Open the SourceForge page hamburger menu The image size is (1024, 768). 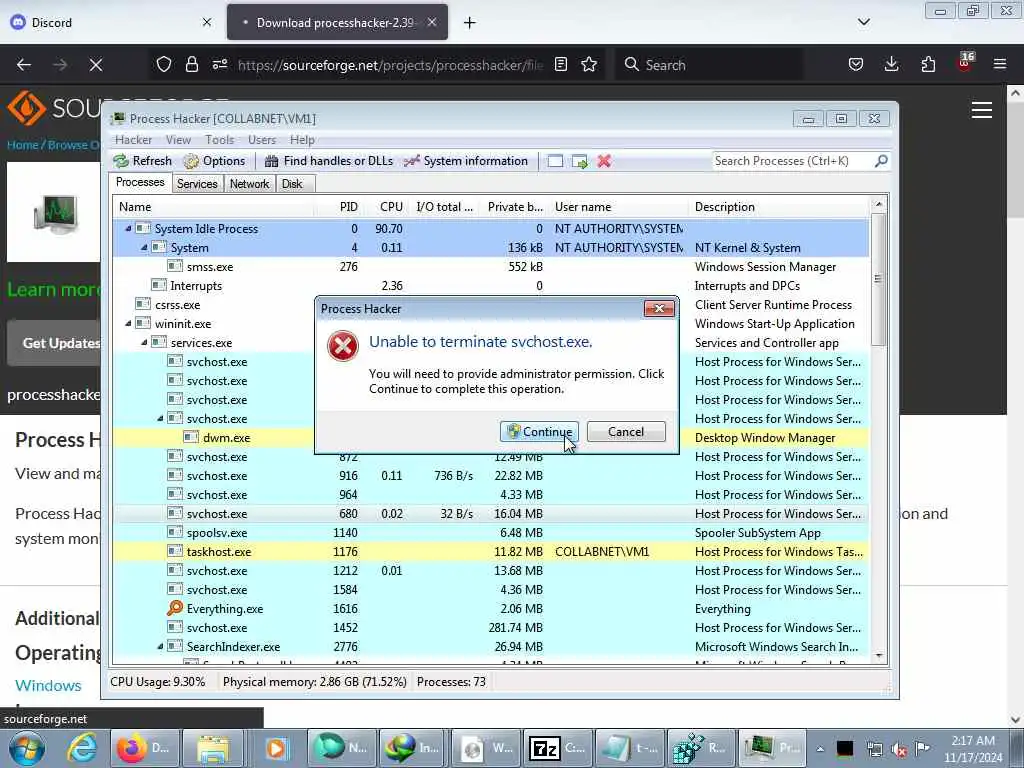[x=982, y=110]
